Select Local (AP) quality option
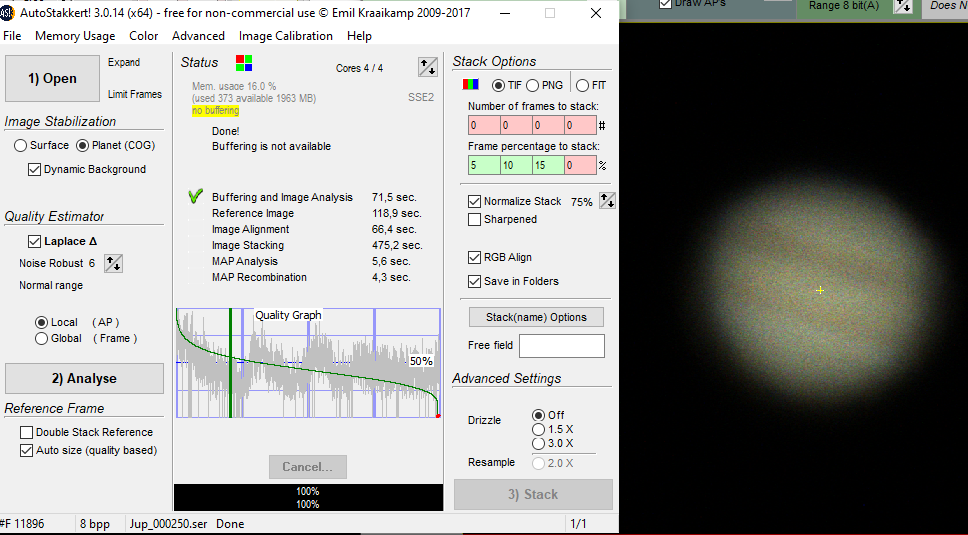 [41, 322]
